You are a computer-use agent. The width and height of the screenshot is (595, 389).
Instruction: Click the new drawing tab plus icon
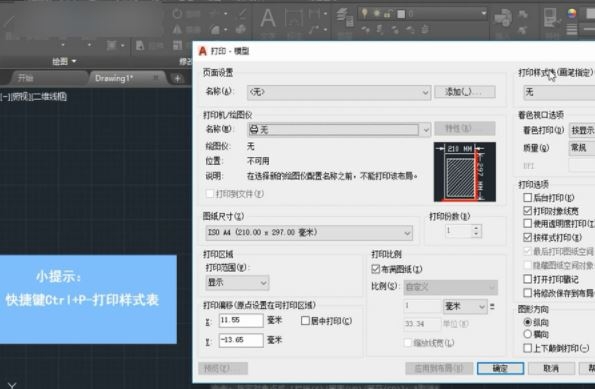coord(177,79)
